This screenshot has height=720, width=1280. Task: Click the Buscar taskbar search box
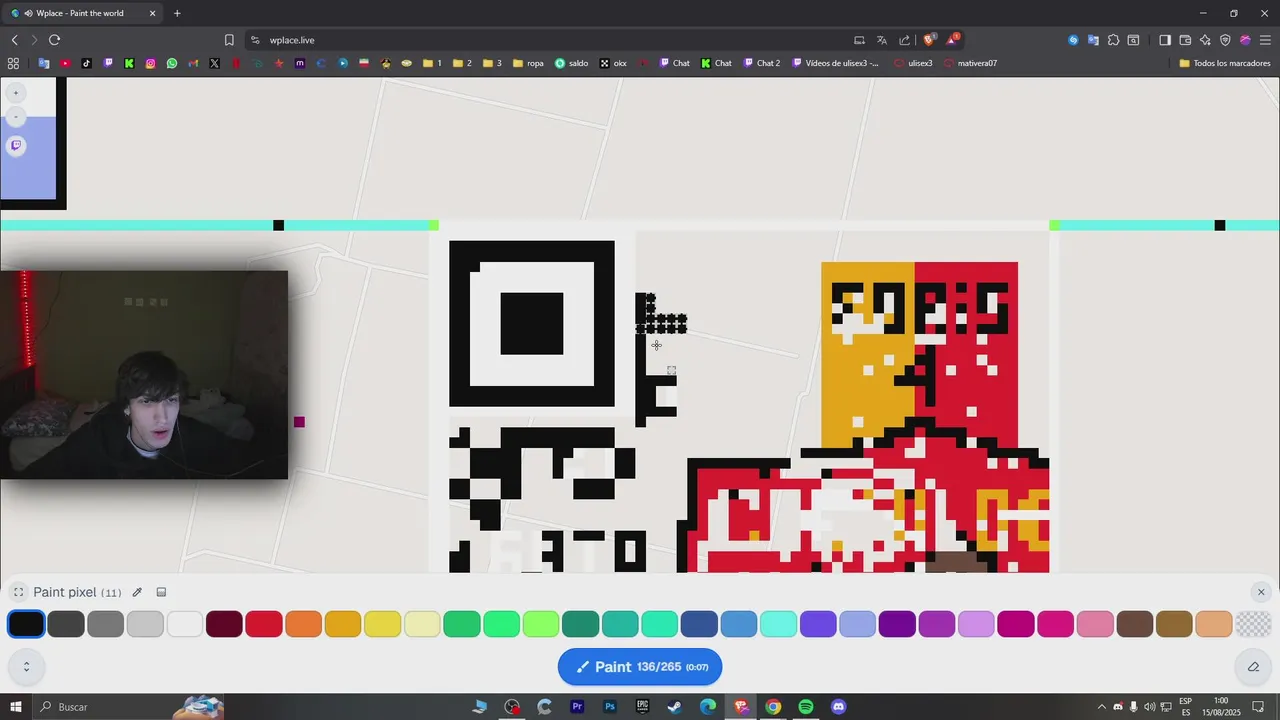(130, 707)
